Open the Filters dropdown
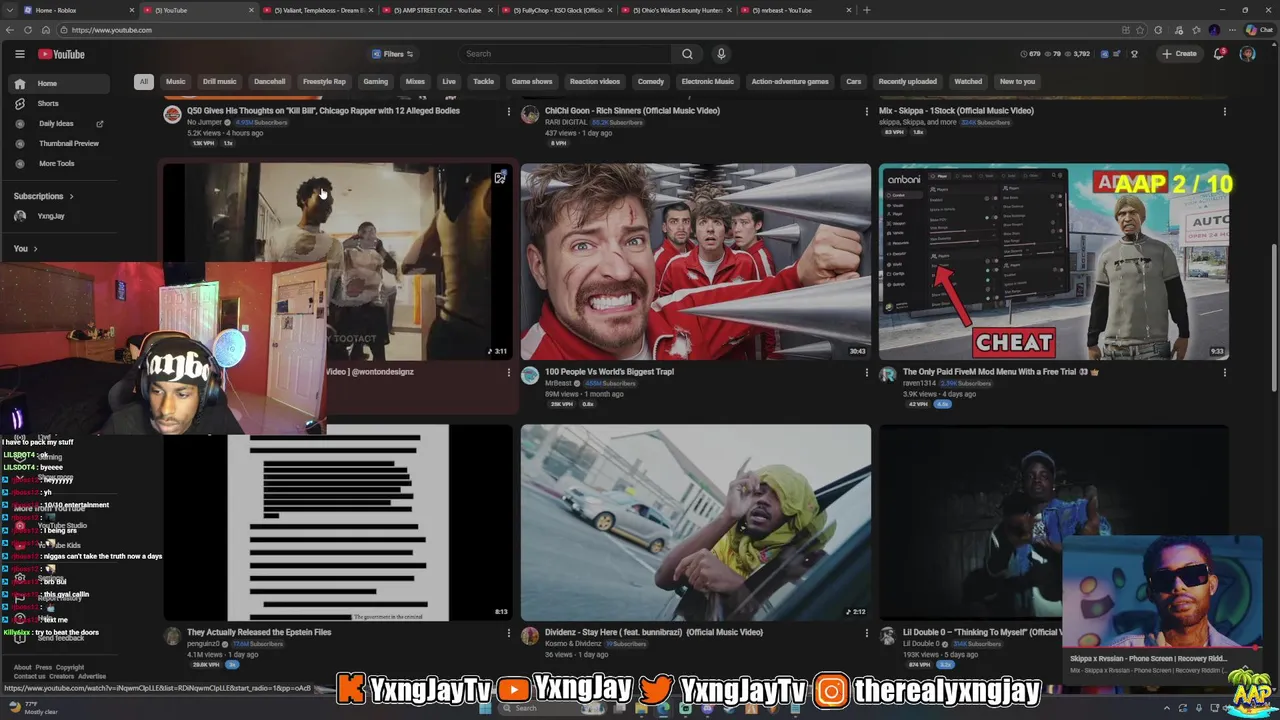The width and height of the screenshot is (1280, 720). [x=392, y=54]
